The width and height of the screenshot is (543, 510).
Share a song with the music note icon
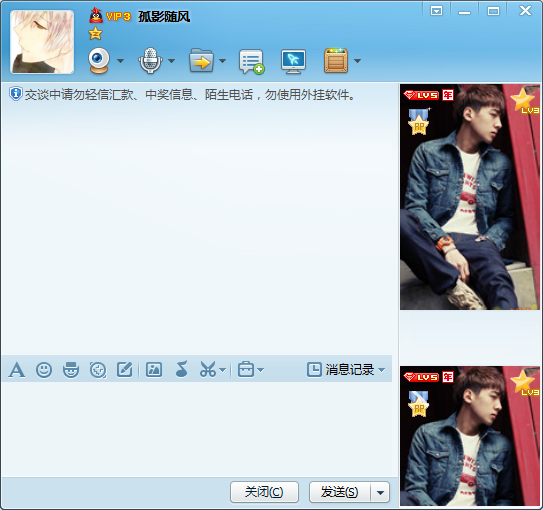coord(181,369)
